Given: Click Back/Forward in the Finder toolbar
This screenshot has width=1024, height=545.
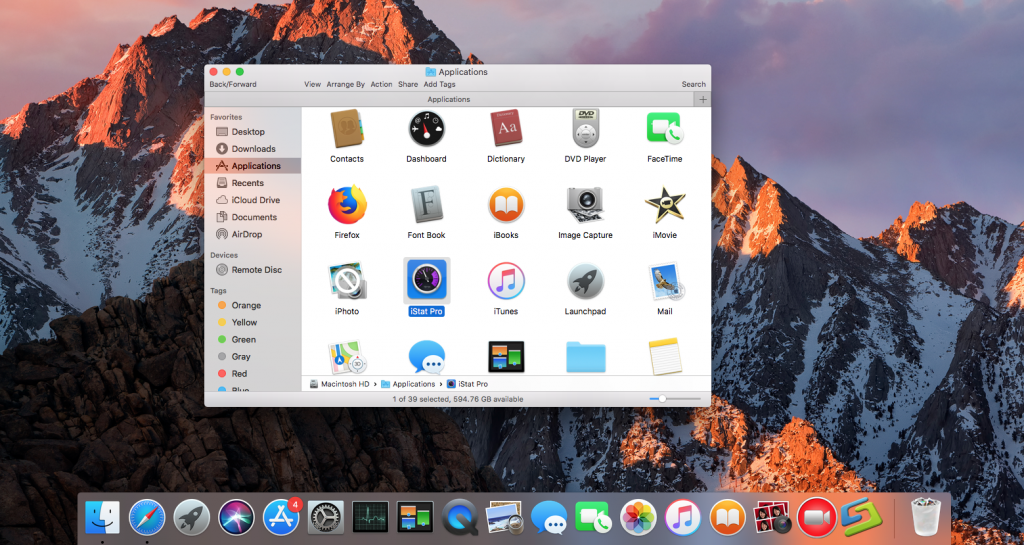Looking at the screenshot, I should click(x=233, y=84).
